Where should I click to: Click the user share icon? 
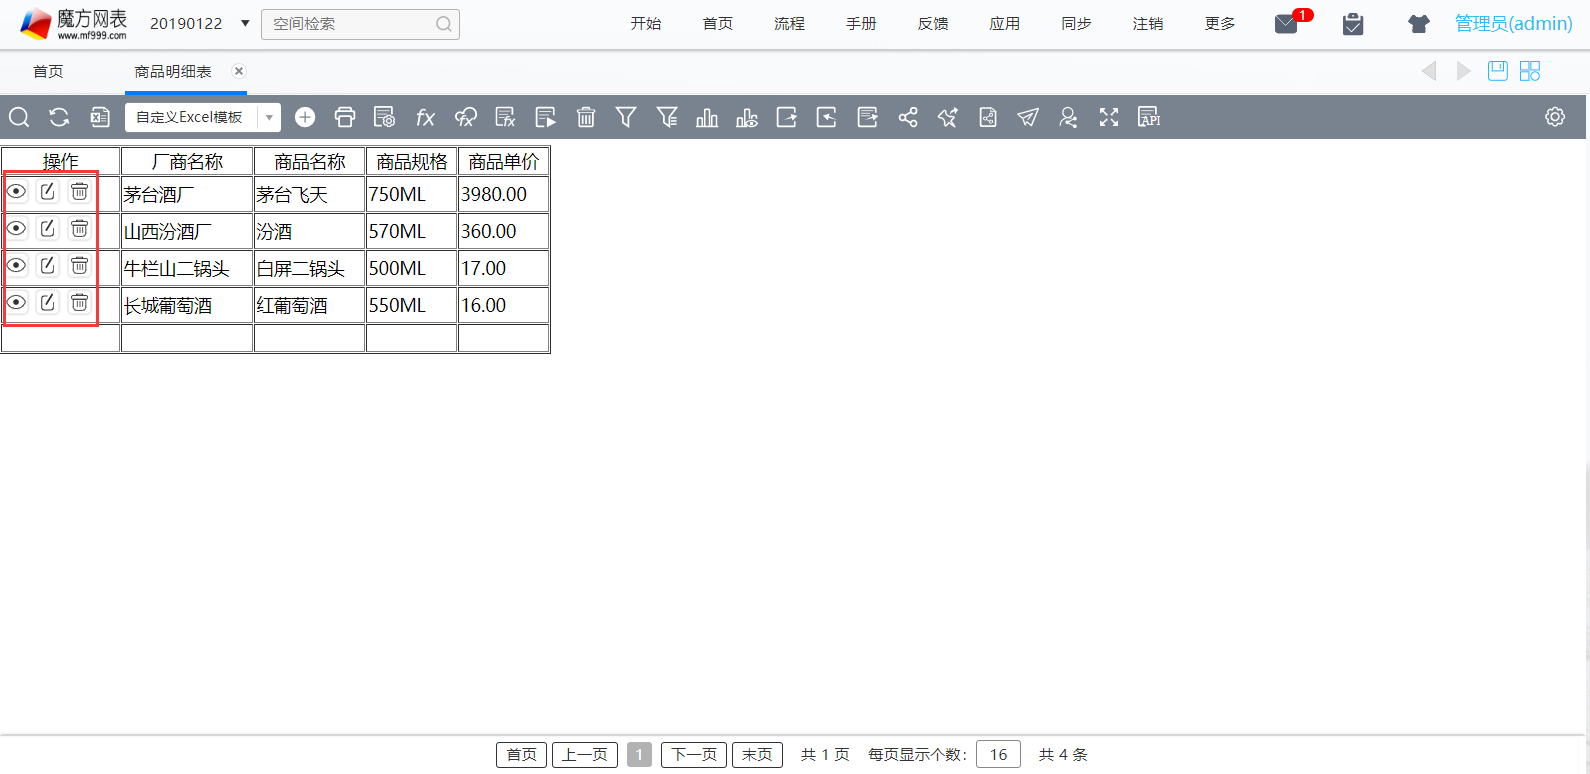[x=1068, y=117]
